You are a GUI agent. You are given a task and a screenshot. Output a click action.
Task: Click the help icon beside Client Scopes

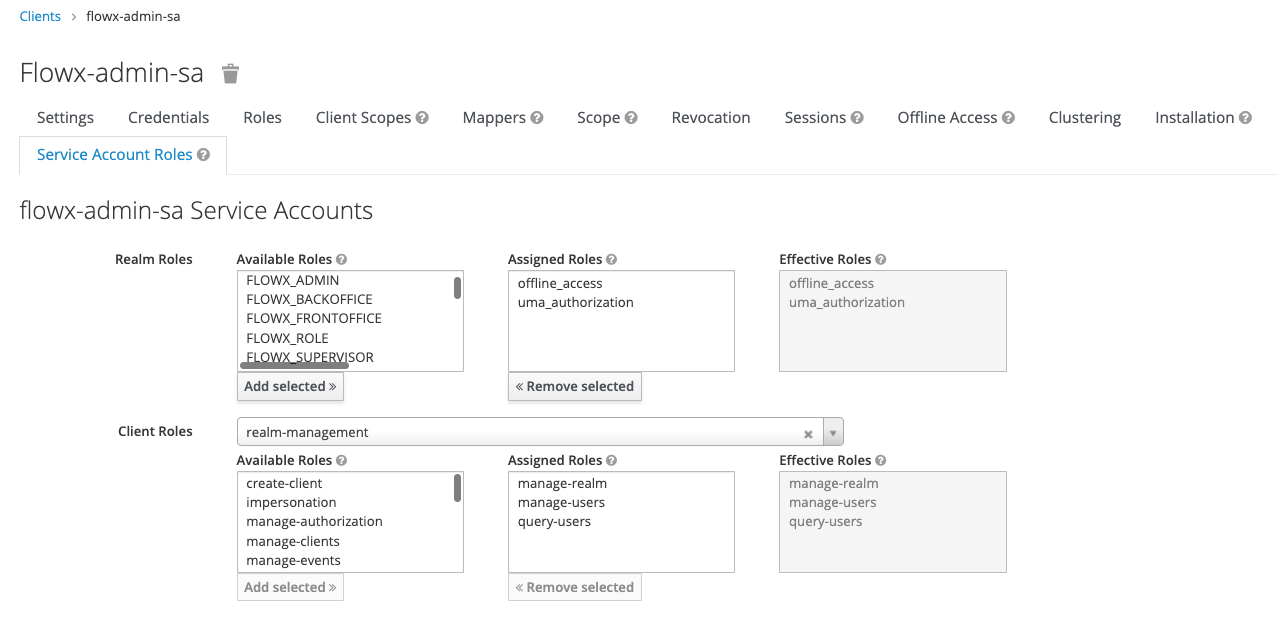coord(422,117)
